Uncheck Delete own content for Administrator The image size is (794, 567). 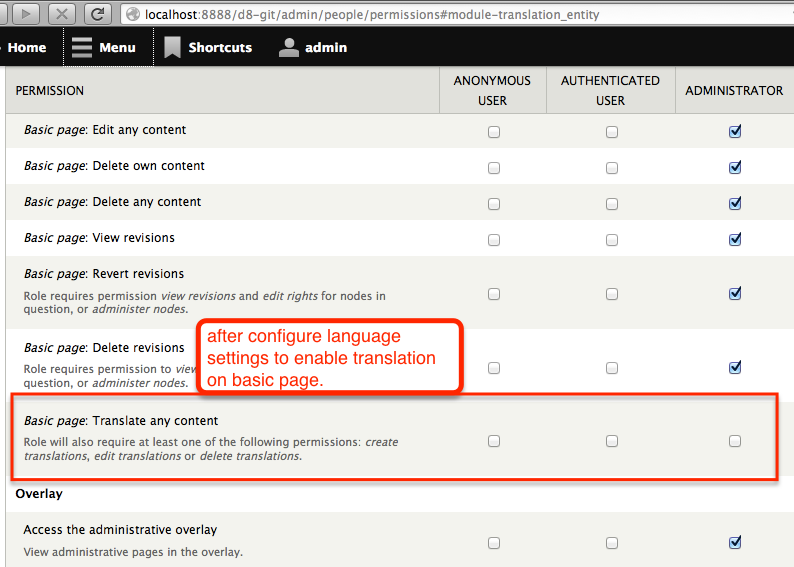(x=735, y=168)
